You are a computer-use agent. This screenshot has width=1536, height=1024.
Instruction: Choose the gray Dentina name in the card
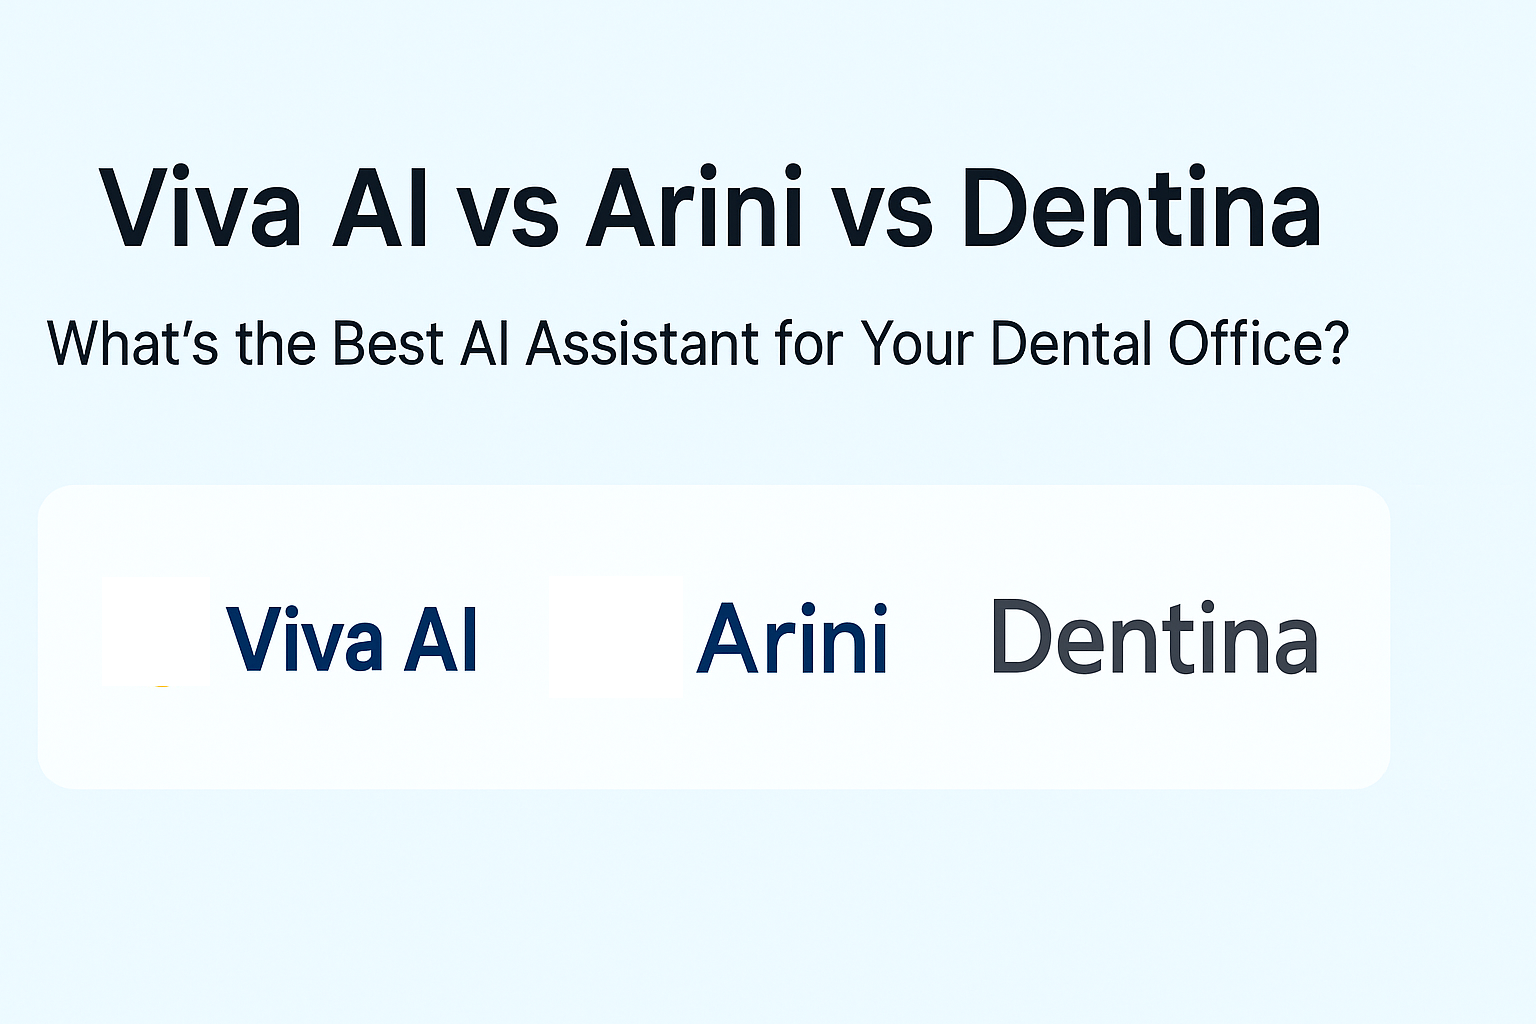tap(1154, 638)
